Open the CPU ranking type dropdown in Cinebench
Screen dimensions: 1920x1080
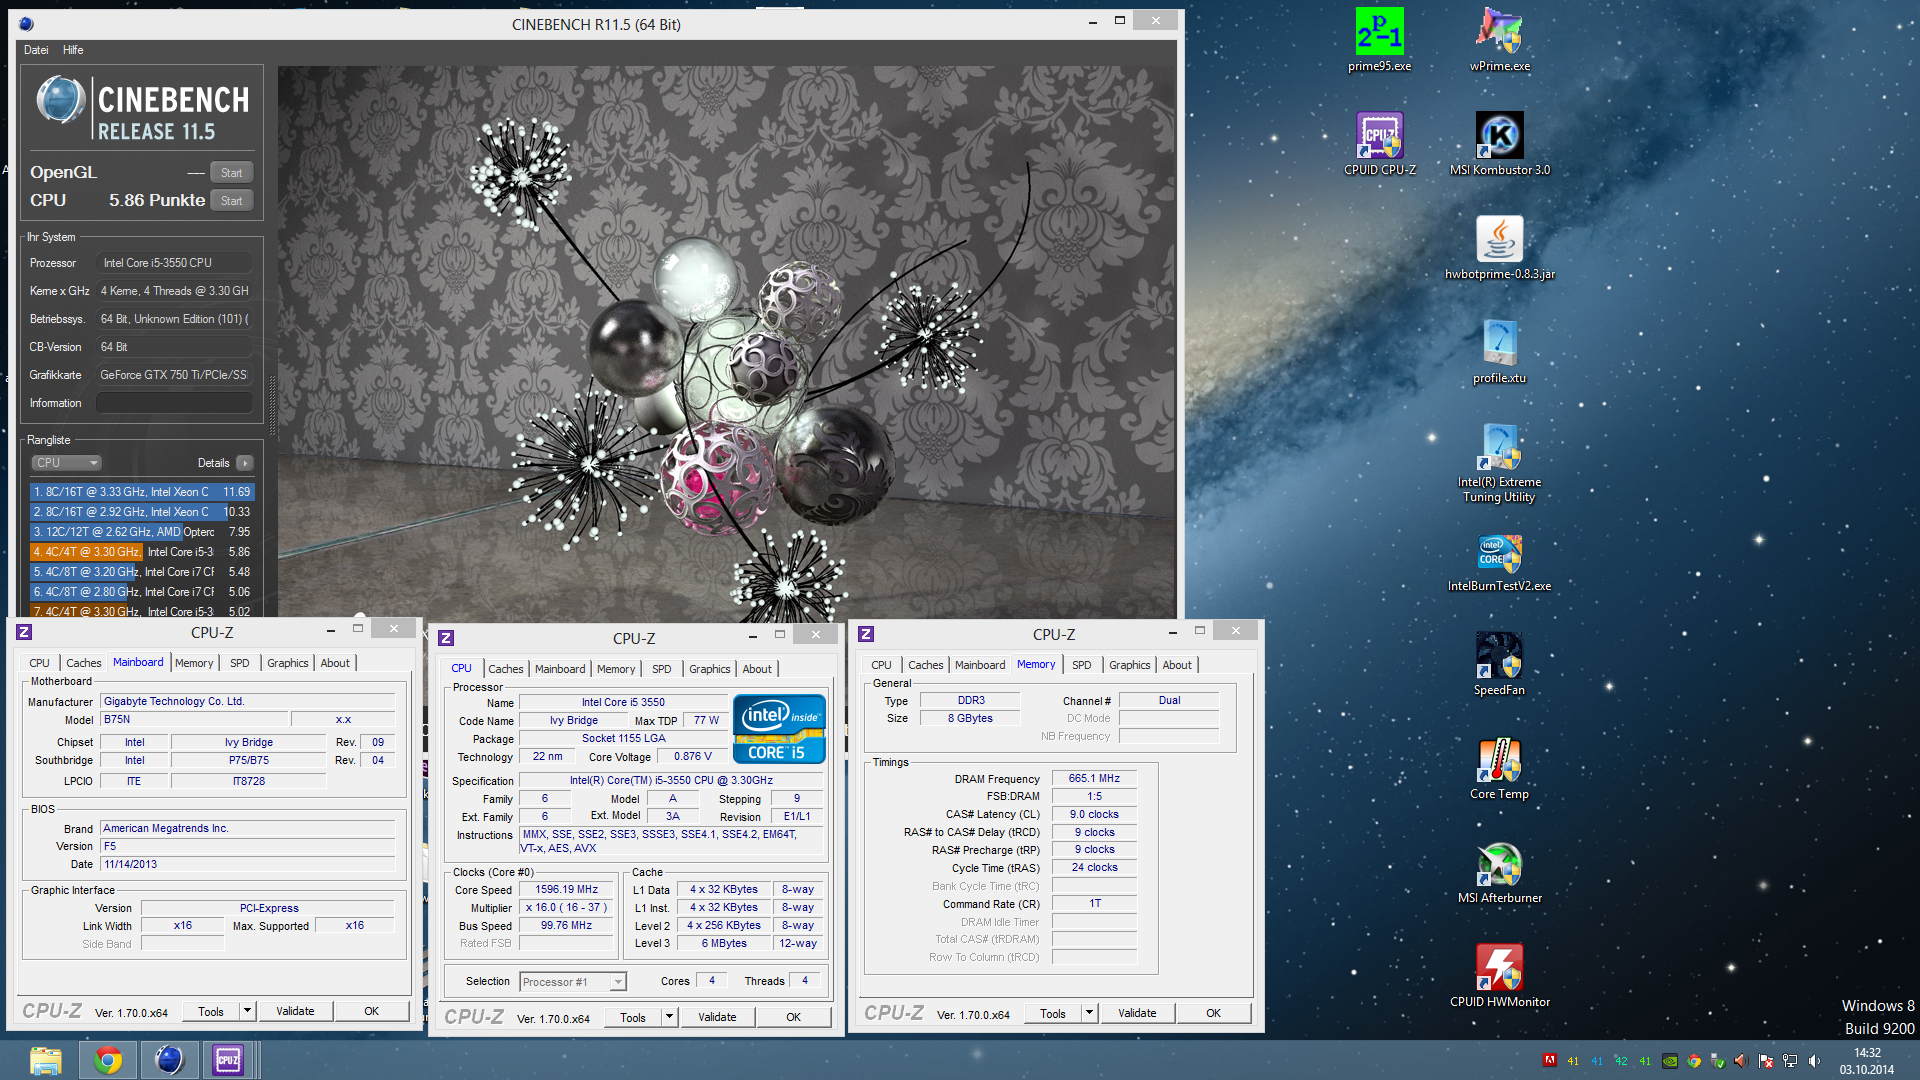67,463
